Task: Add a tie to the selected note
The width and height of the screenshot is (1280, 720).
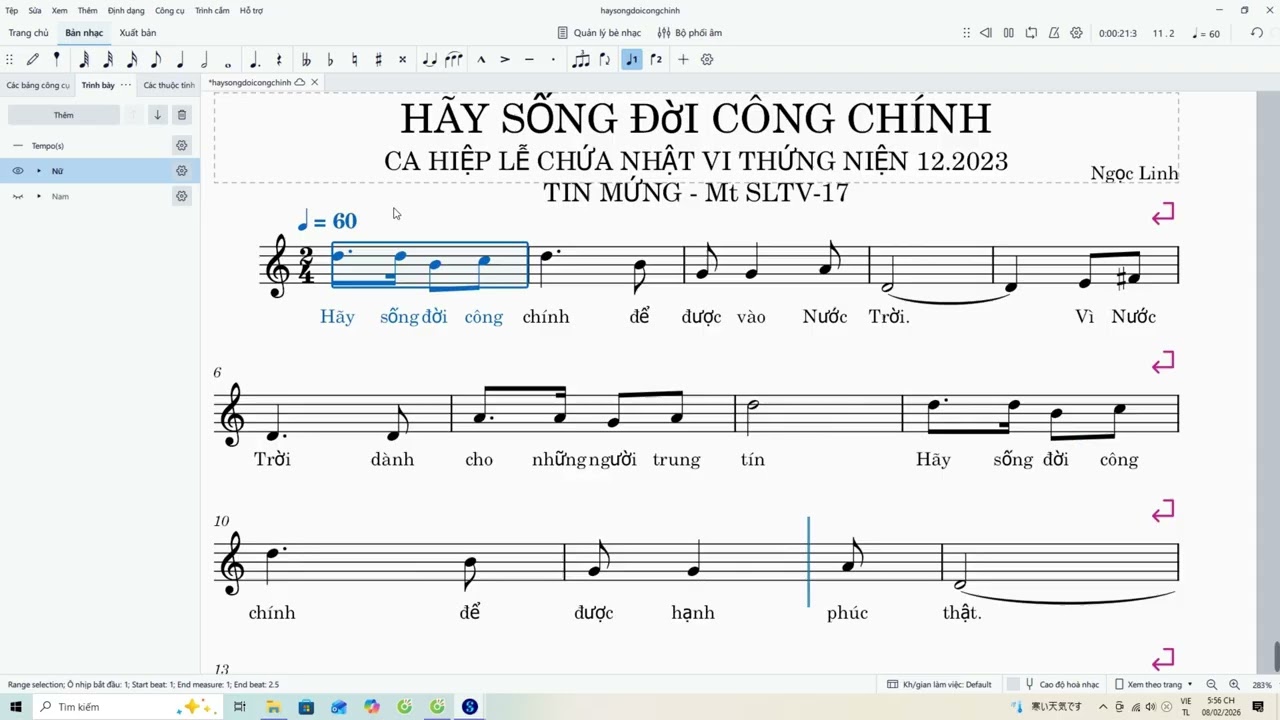Action: tap(429, 60)
